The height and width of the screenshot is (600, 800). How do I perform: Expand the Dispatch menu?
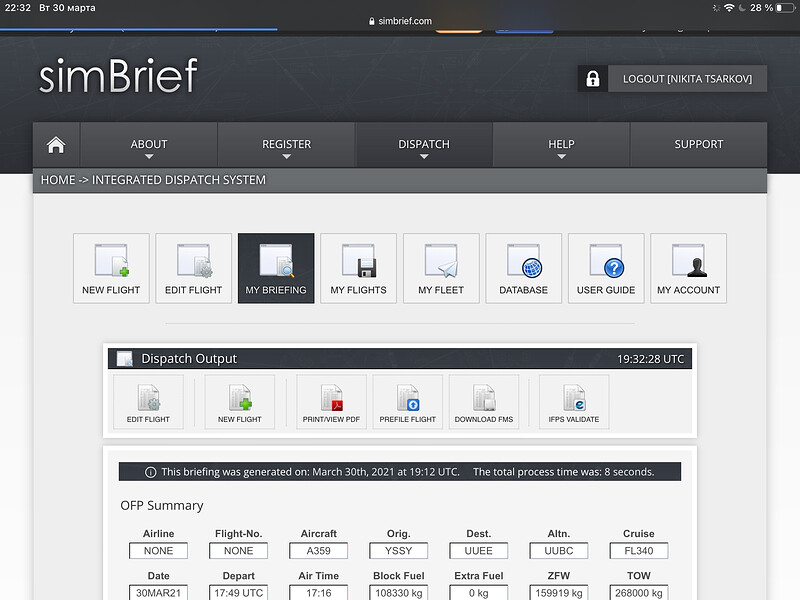click(424, 145)
